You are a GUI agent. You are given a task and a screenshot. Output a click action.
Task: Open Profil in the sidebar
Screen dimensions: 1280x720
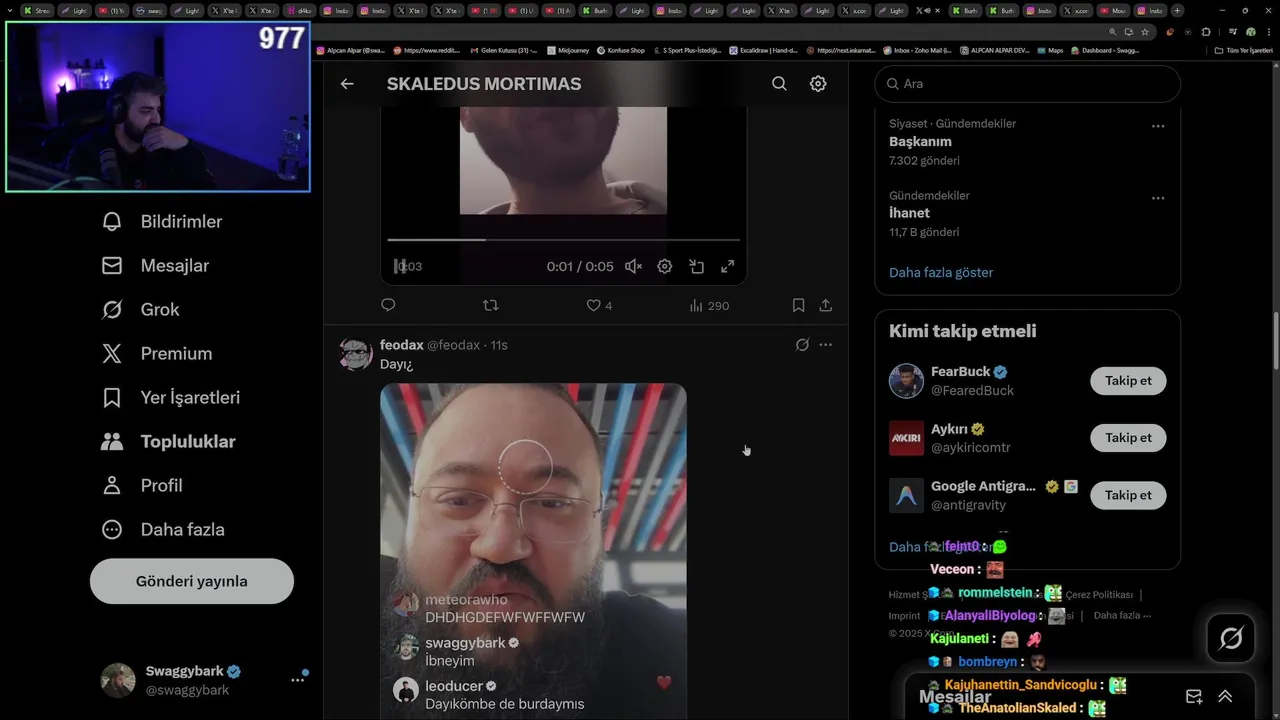point(142,485)
